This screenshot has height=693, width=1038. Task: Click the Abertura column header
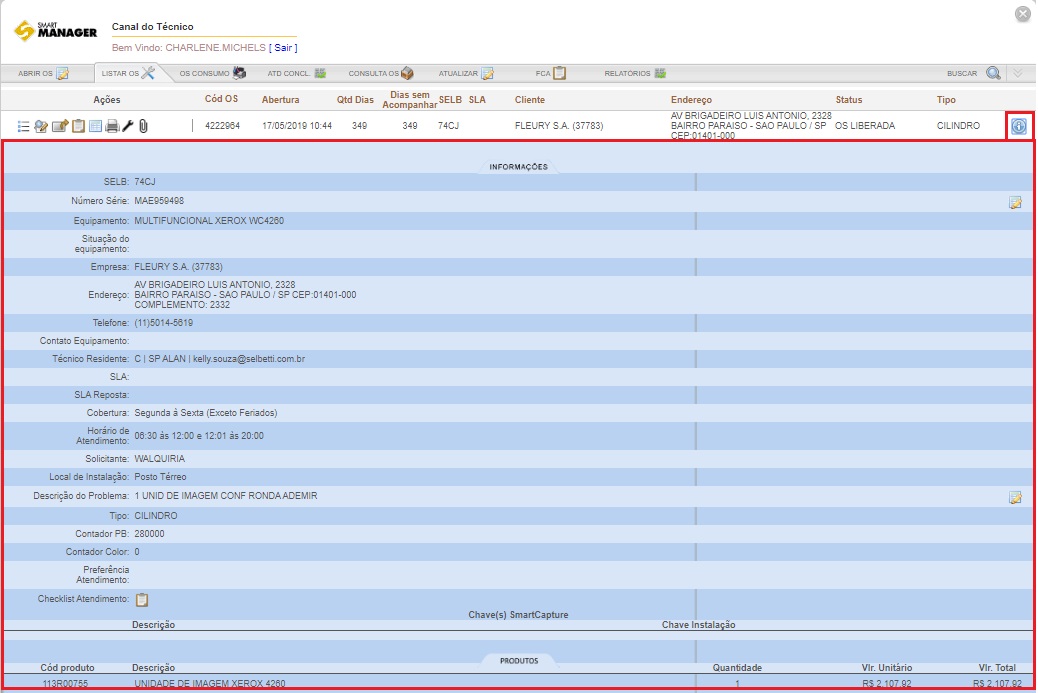[281, 100]
